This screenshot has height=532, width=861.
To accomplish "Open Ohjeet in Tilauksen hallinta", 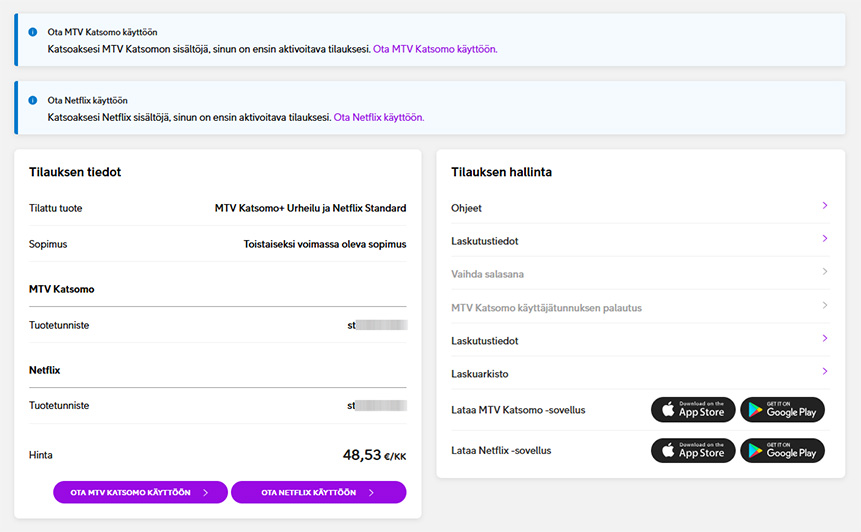I will pos(640,208).
